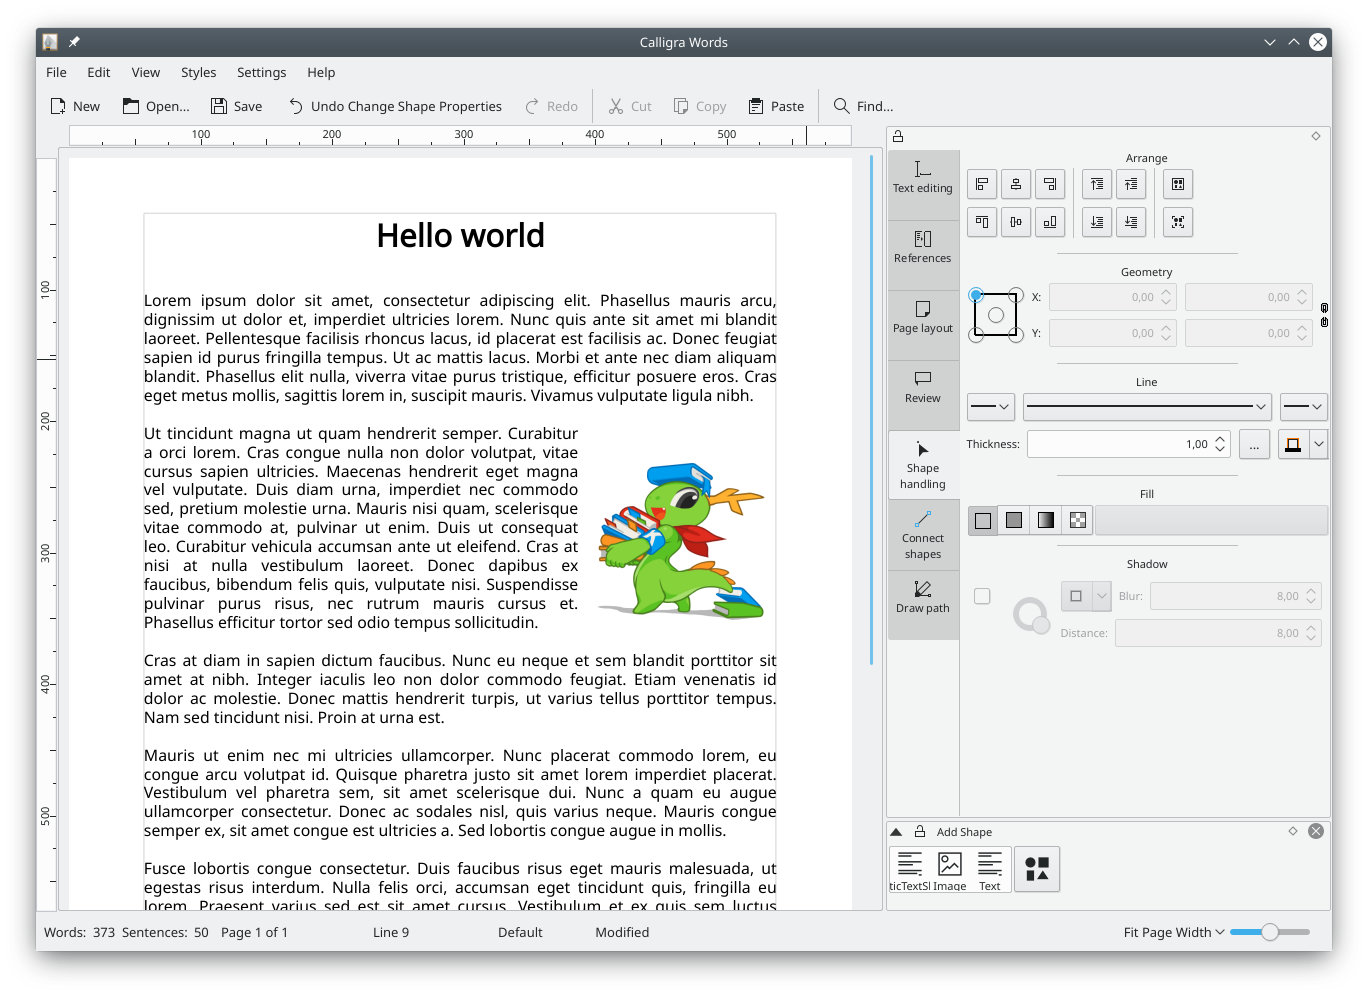Switch to the Page layout tool
The height and width of the screenshot is (995, 1368).
pyautogui.click(x=922, y=317)
